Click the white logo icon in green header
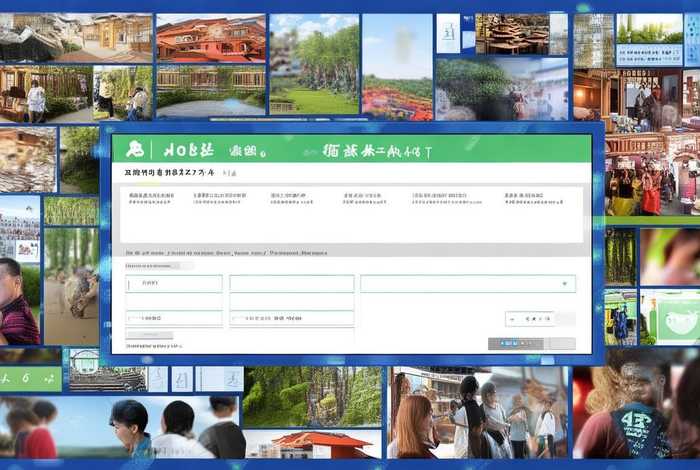This screenshot has height=470, width=700. click(x=135, y=149)
